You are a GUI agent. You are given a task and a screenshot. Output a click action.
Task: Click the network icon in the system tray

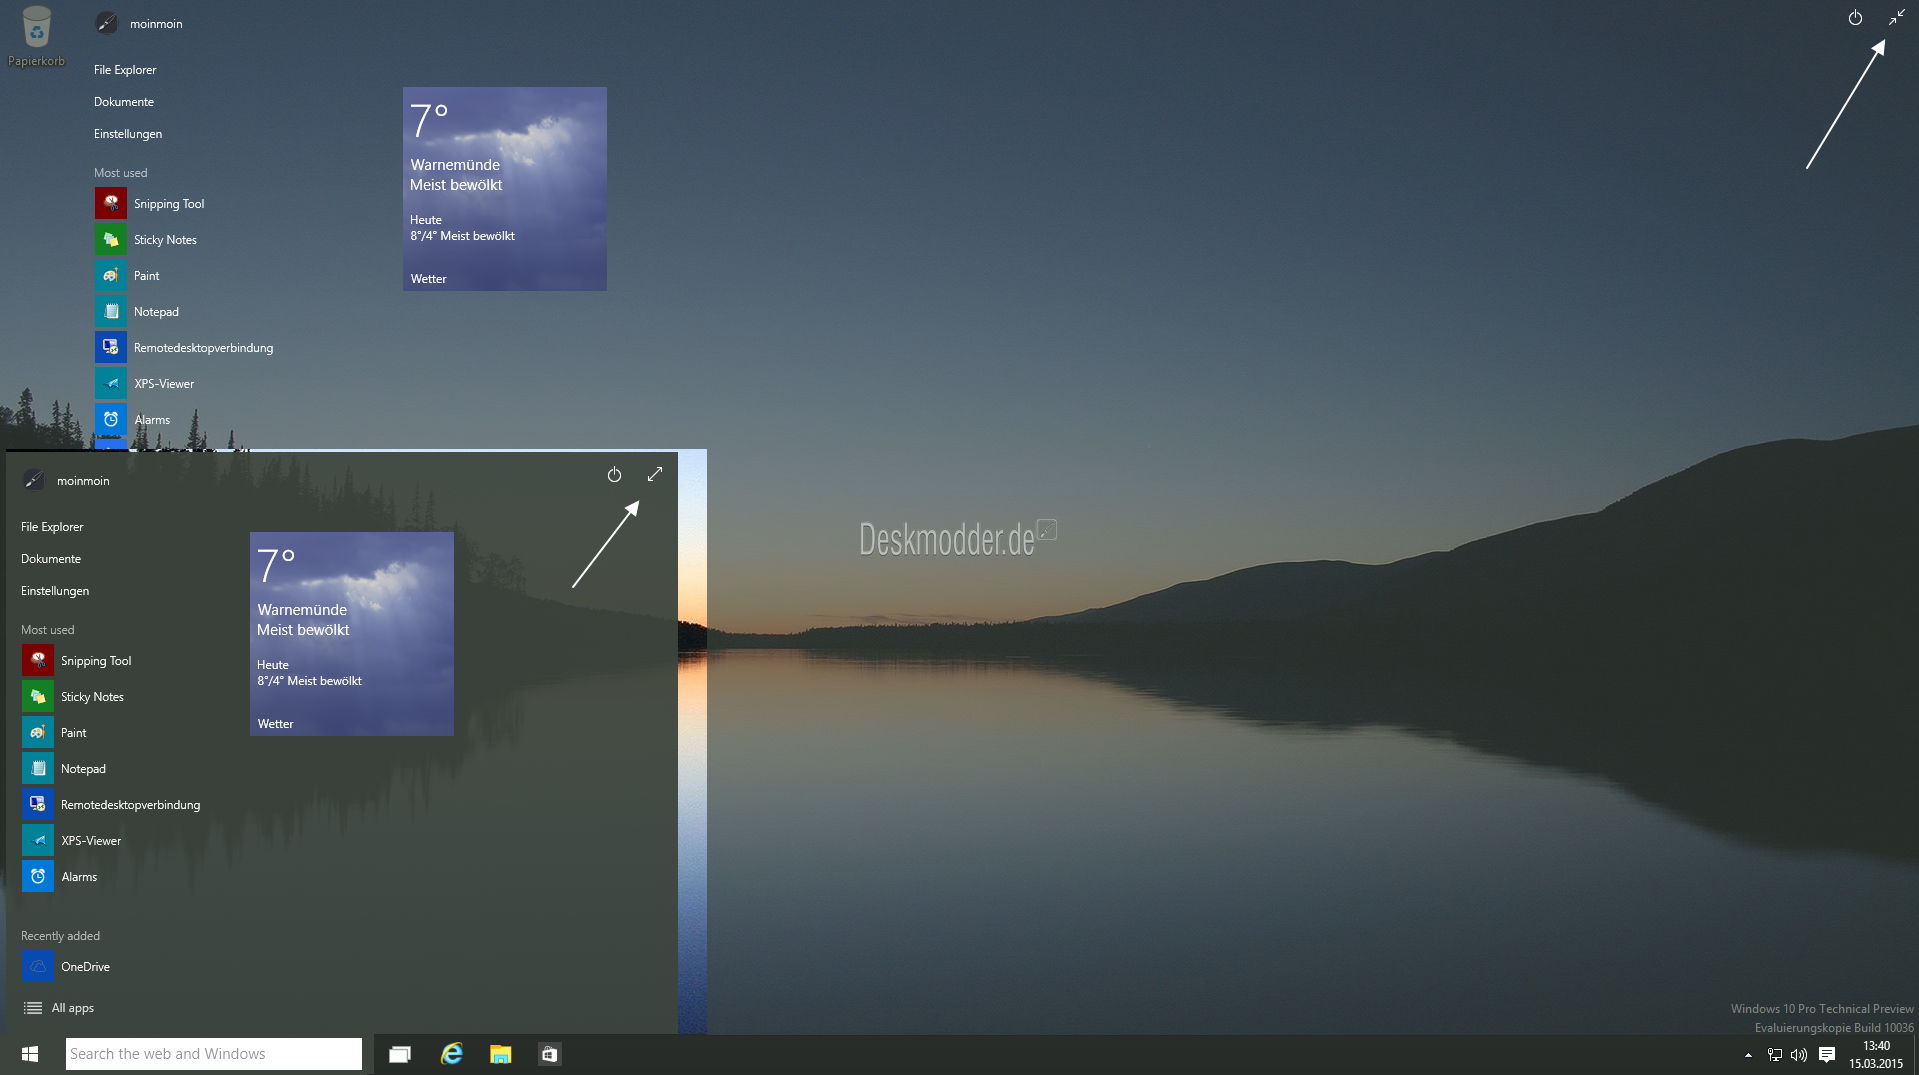pyautogui.click(x=1775, y=1054)
